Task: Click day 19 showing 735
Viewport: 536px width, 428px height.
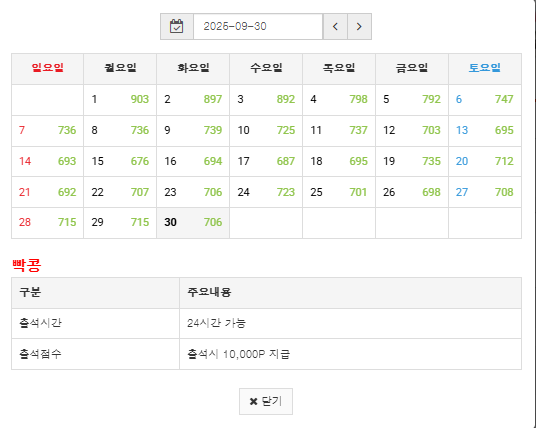Action: click(412, 161)
